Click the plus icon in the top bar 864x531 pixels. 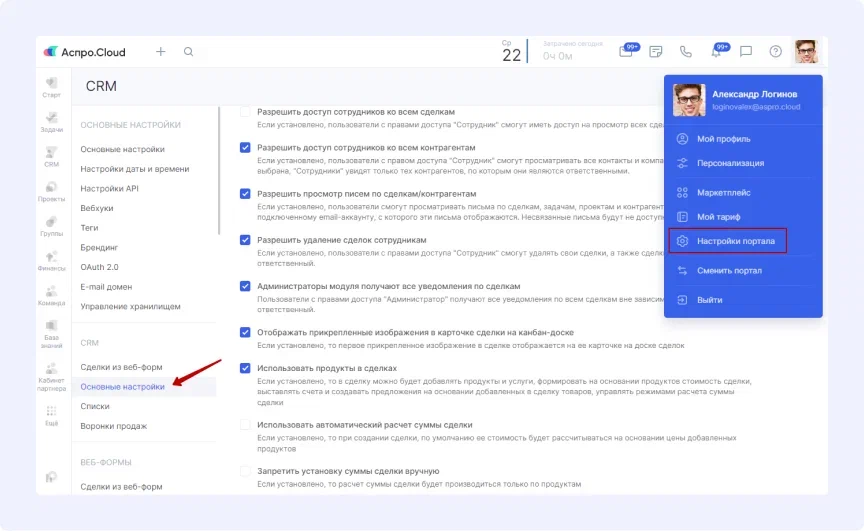(160, 52)
